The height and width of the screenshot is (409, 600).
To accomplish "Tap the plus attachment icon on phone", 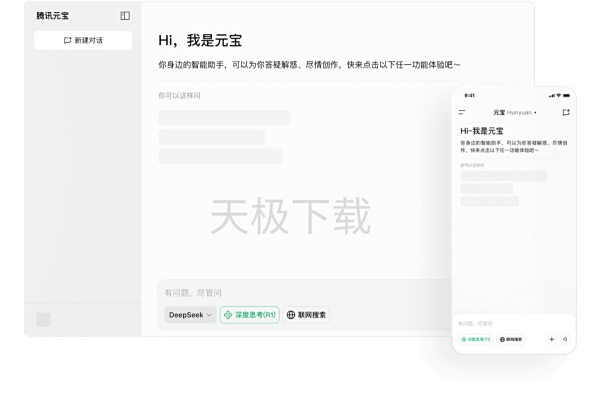I will tap(551, 339).
